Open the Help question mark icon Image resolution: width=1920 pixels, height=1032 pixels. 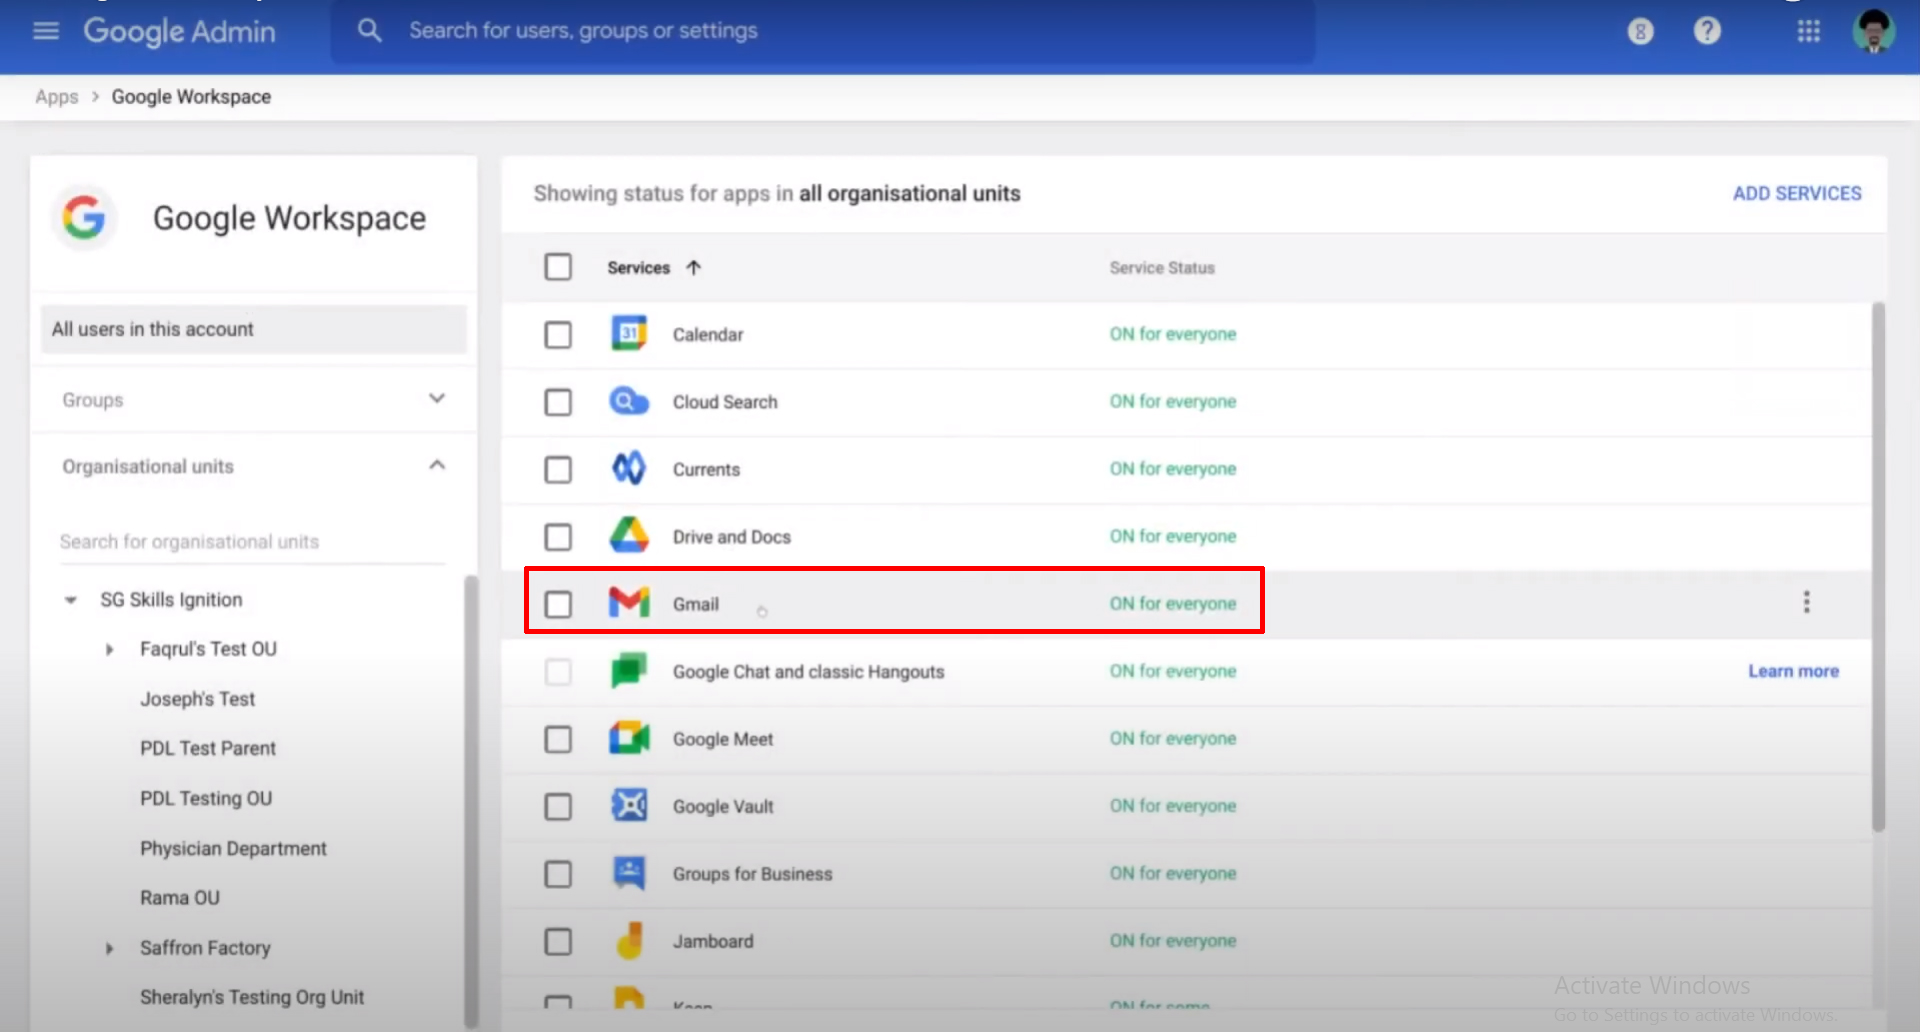(1707, 31)
